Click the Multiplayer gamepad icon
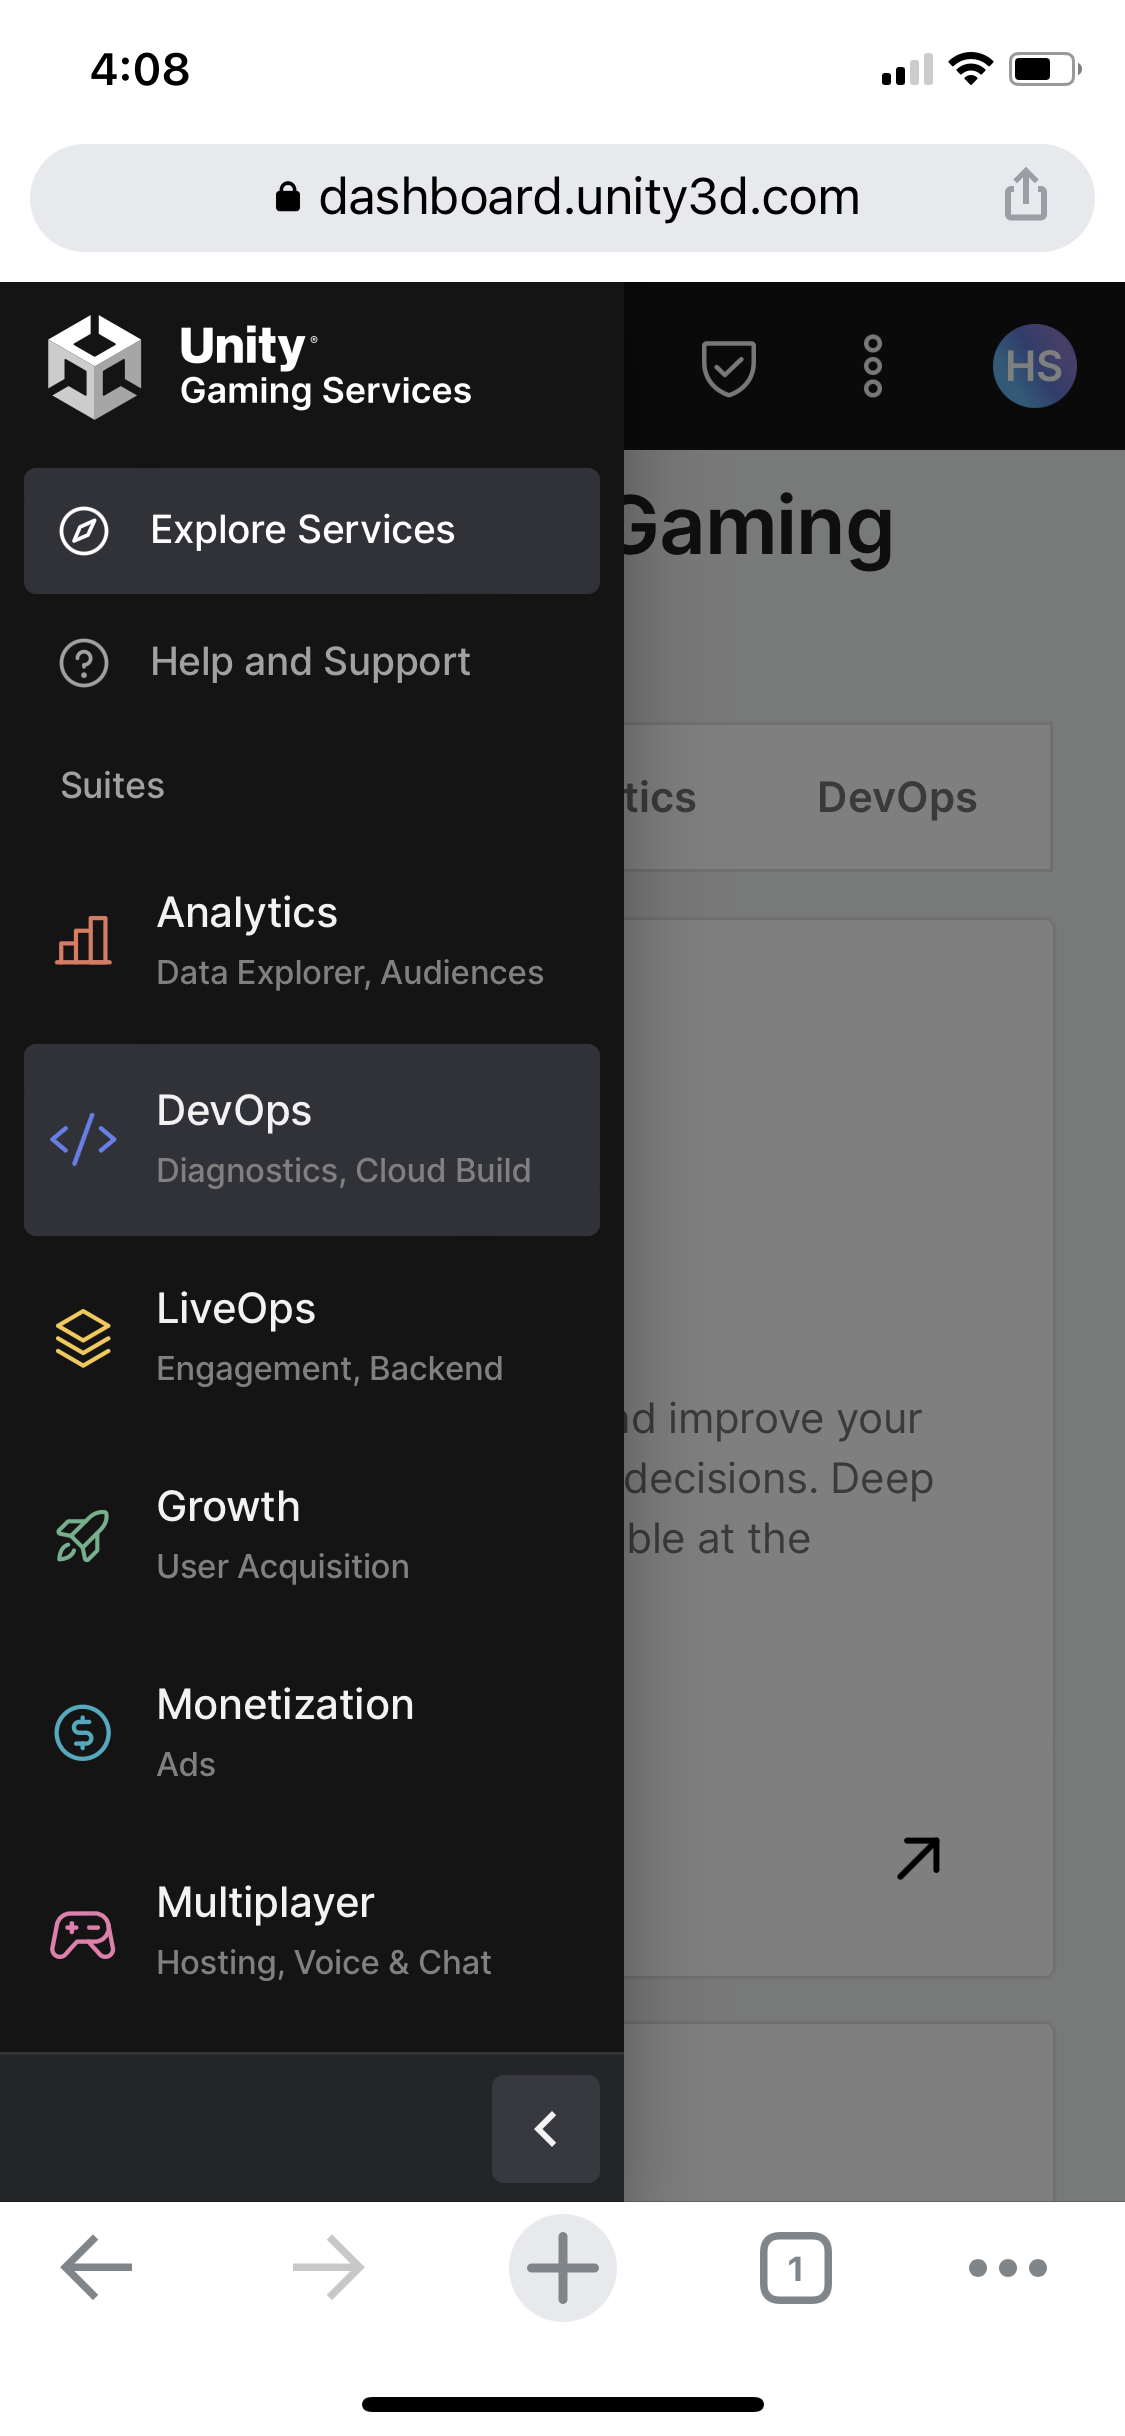The width and height of the screenshot is (1125, 2436). coord(84,1933)
